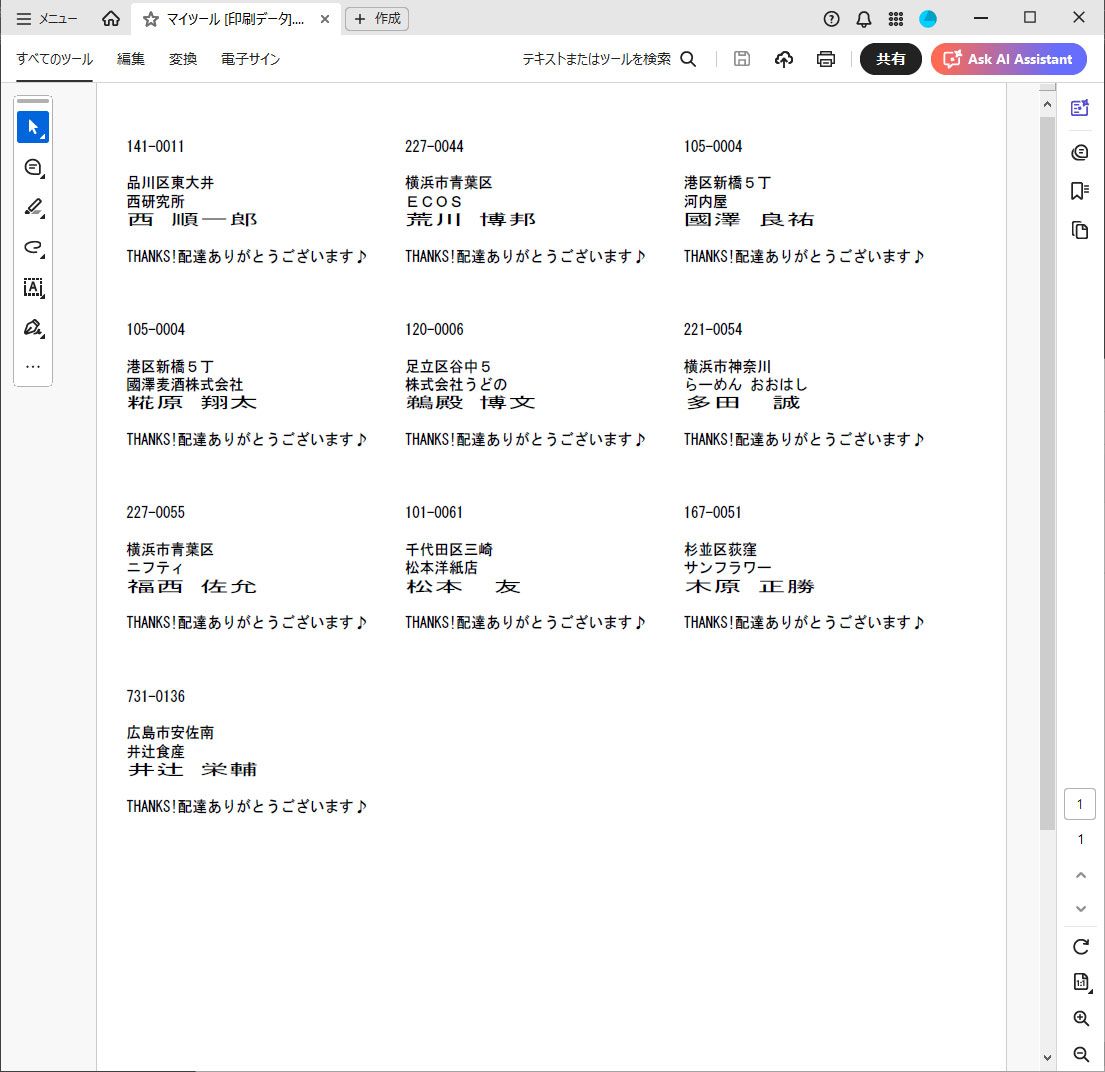Click the name 井辻 栄輔

point(192,769)
